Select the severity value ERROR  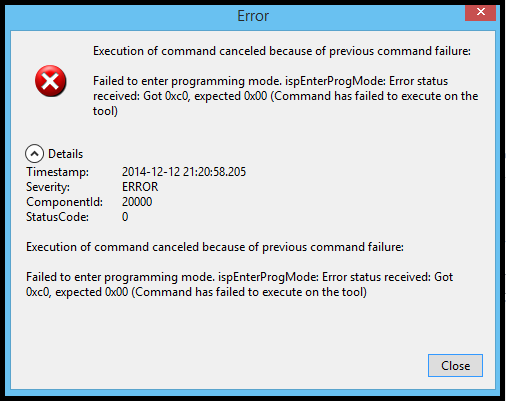[x=140, y=187]
